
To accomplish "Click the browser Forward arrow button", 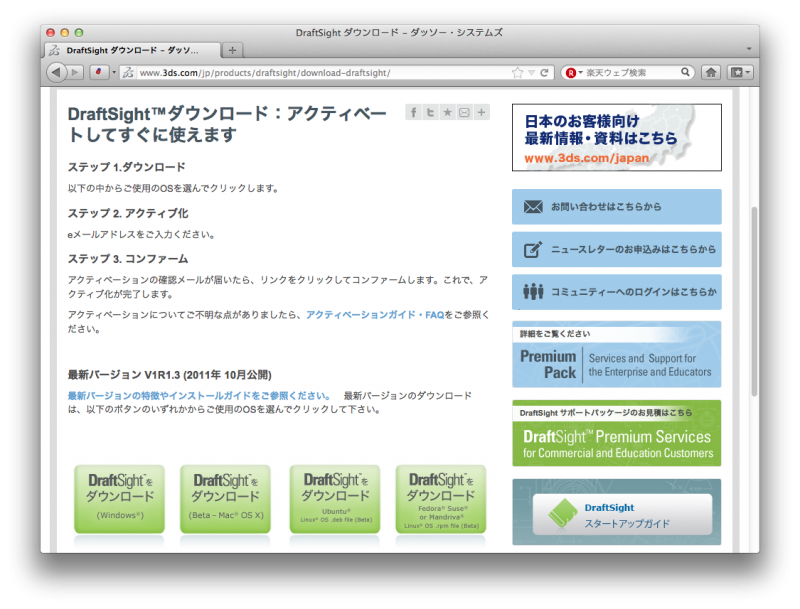I will [75, 72].
